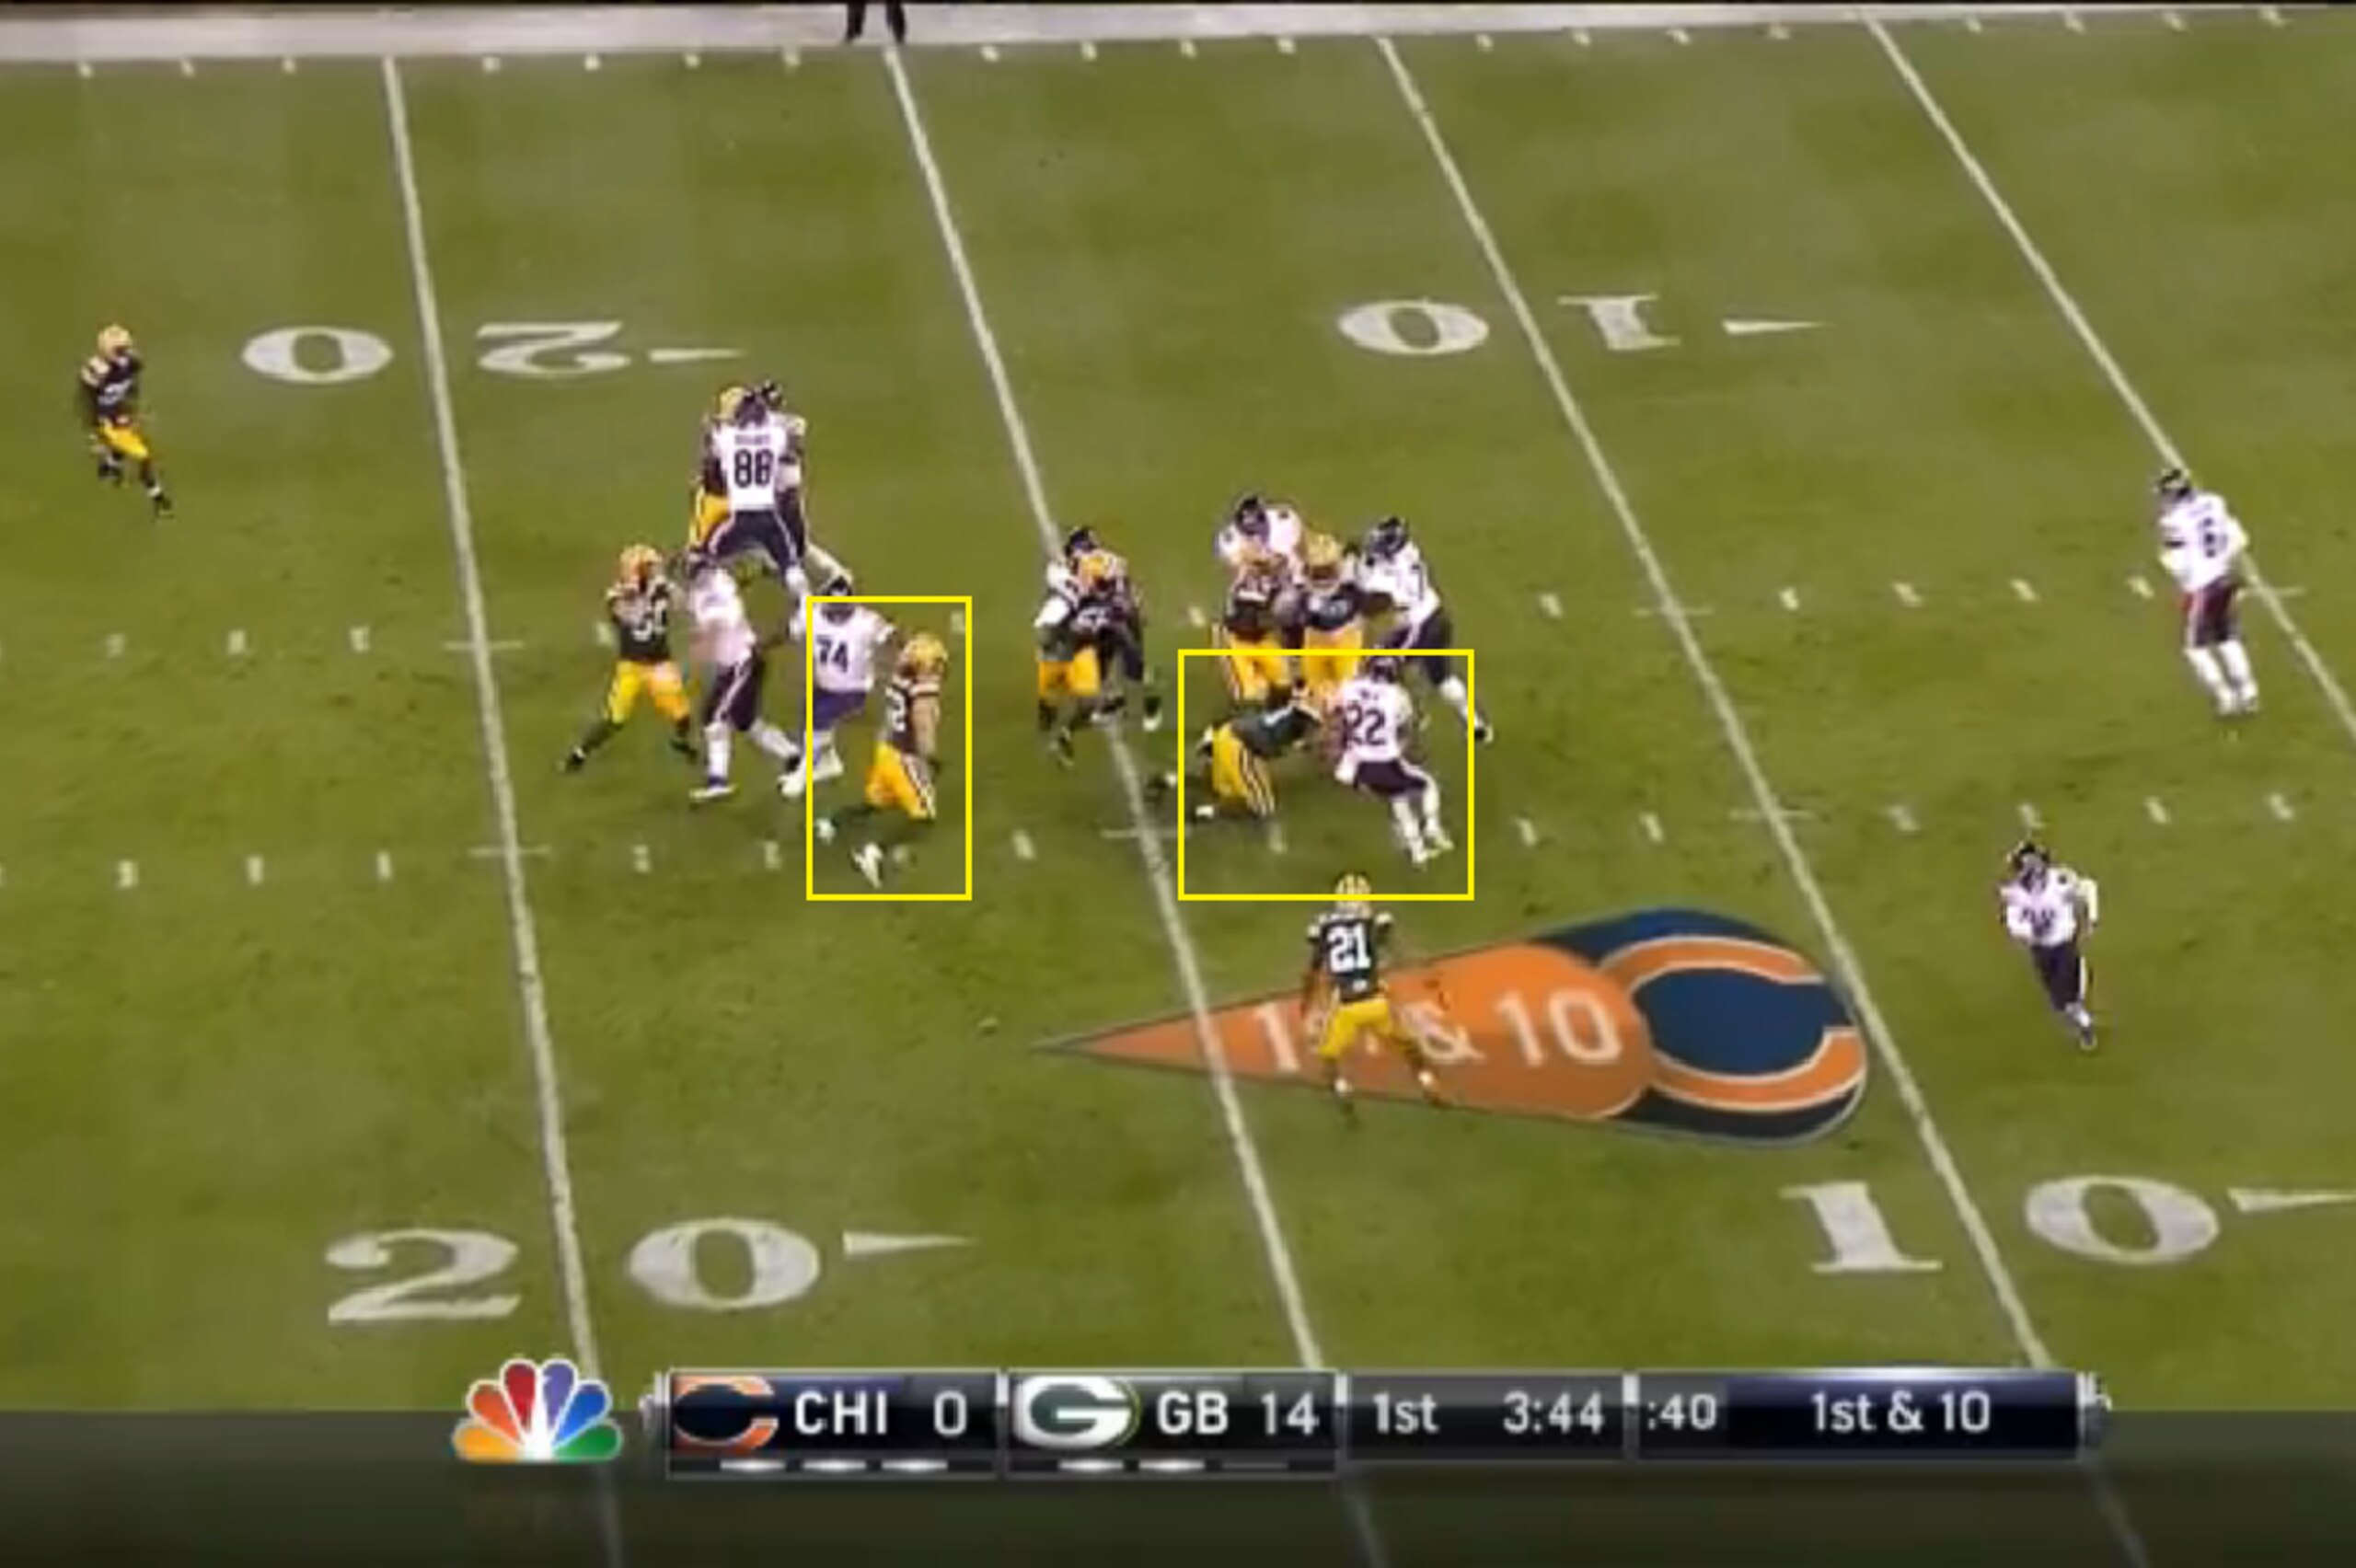Screen dimensions: 2356x1568
Task: Click the "3:44" game clock
Action: pyautogui.click(x=1552, y=1414)
